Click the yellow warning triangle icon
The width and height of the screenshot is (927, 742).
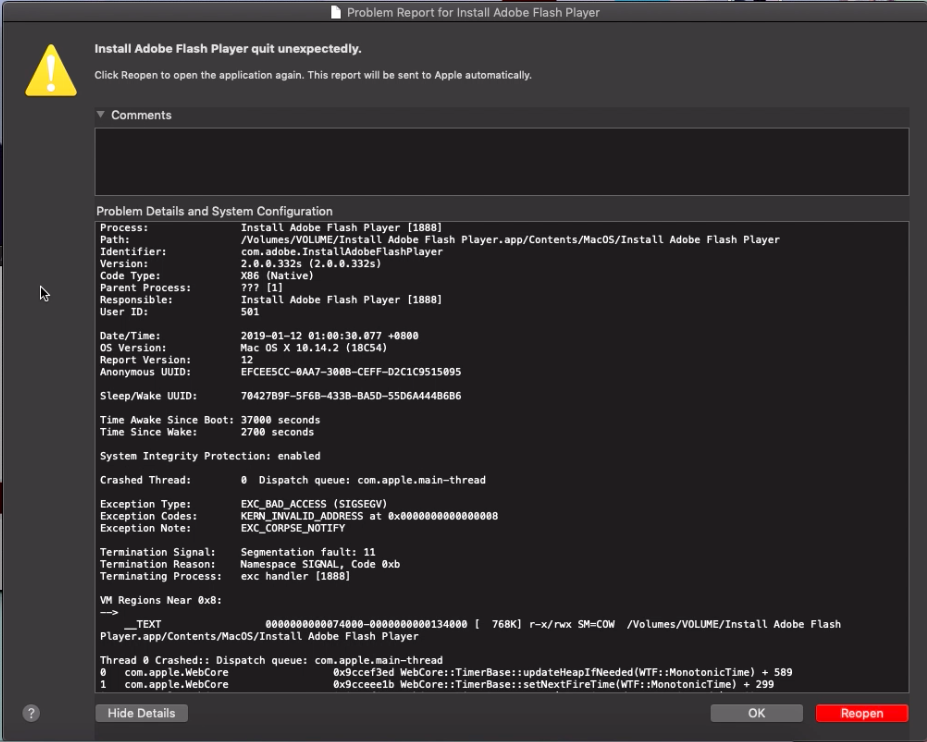pyautogui.click(x=51, y=70)
